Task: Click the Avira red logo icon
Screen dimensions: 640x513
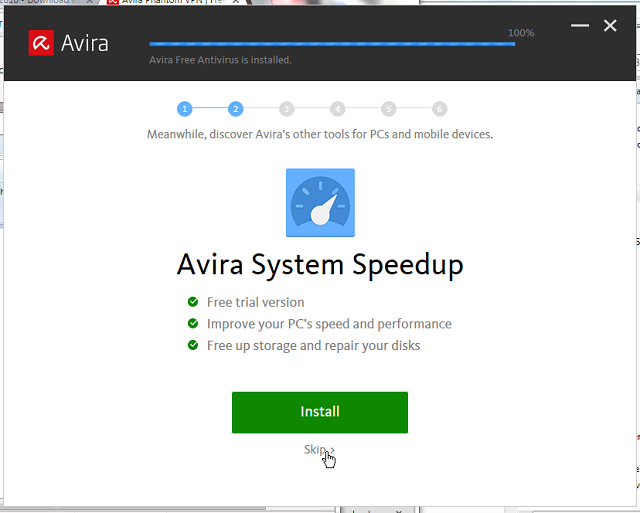Action: (41, 42)
